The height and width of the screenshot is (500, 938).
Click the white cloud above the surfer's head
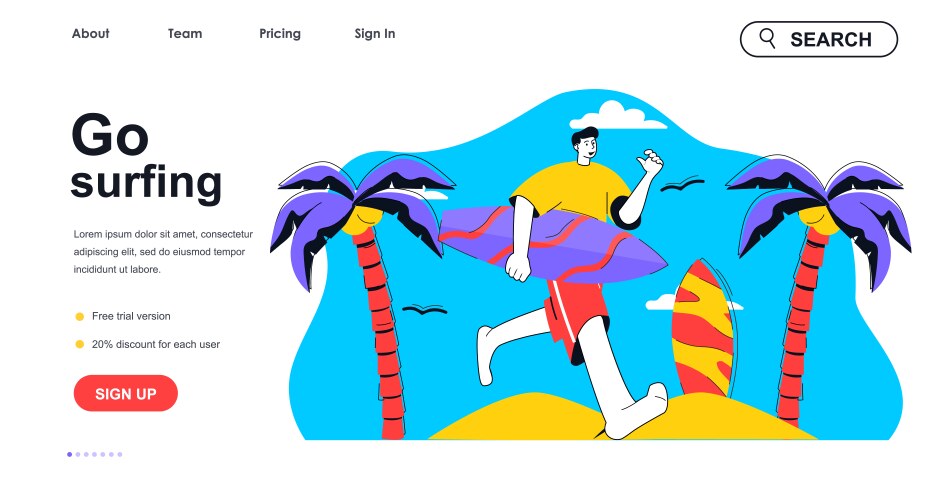618,116
